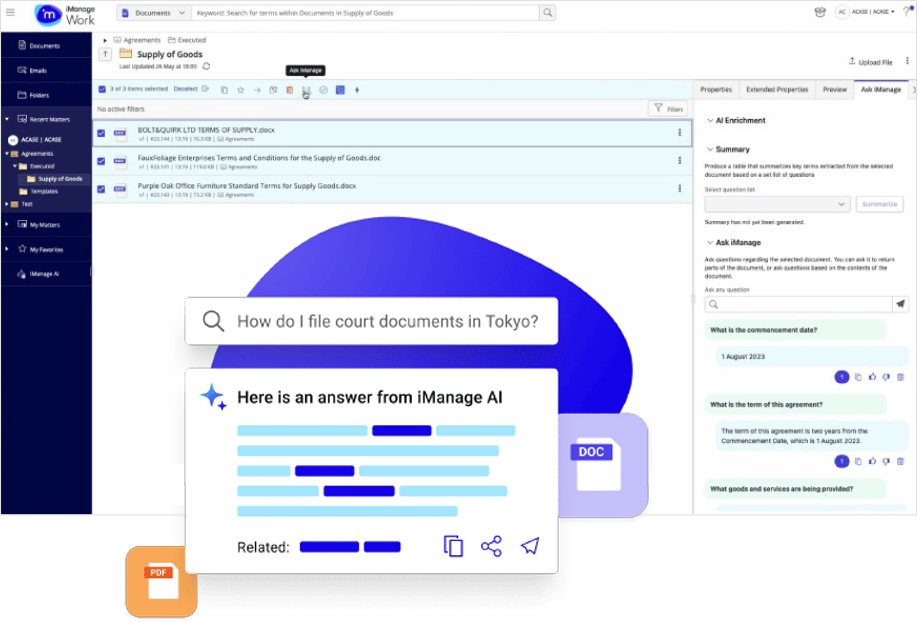917x622 pixels.
Task: Click the copy icon in selection toolbar
Action: tap(224, 90)
